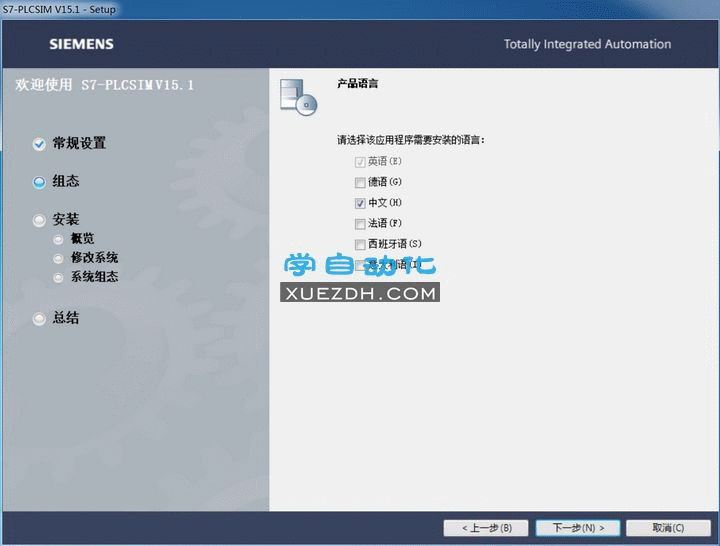Select the 修改系统 sub-step label
The width and height of the screenshot is (720, 546).
tap(95, 258)
